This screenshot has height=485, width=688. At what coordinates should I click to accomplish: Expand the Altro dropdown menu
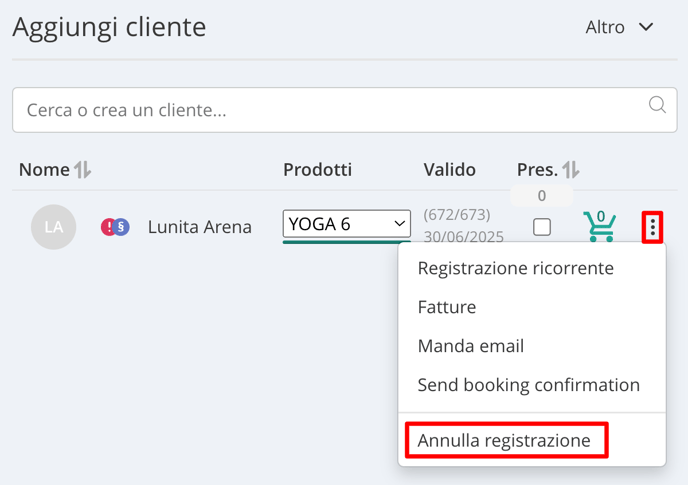pyautogui.click(x=619, y=27)
